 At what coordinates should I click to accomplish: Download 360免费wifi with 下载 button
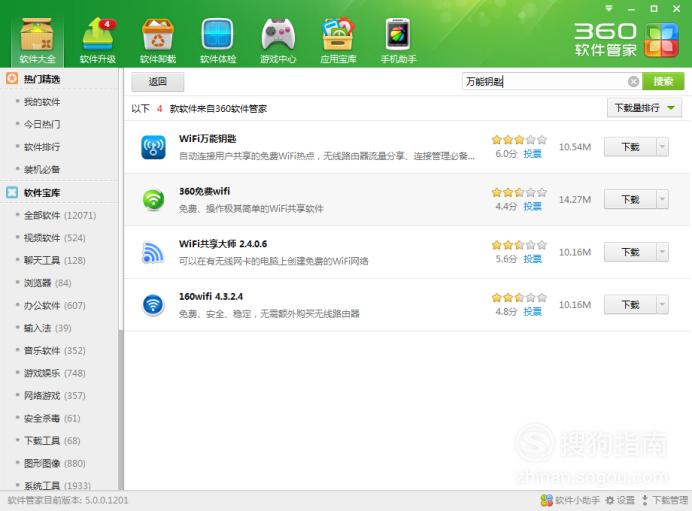point(630,199)
